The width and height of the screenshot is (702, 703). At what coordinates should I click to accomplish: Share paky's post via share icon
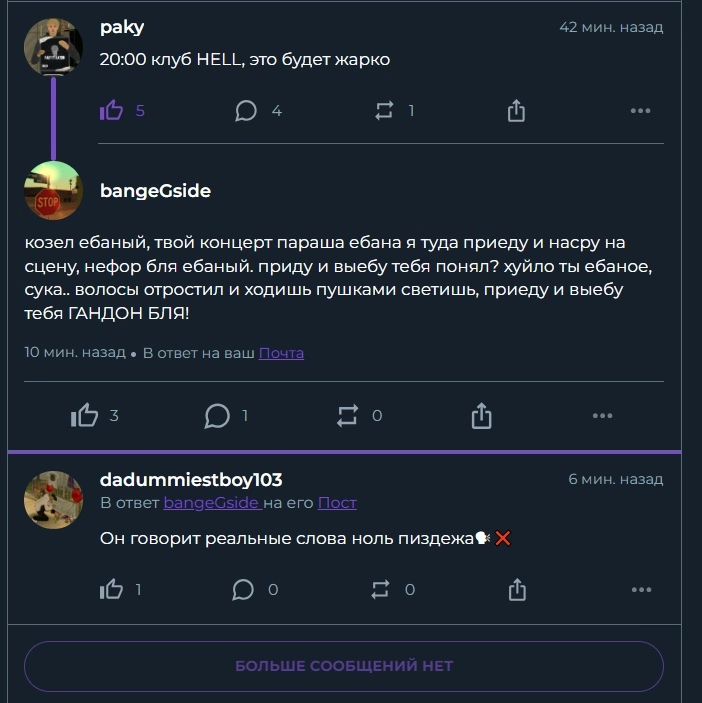click(516, 111)
